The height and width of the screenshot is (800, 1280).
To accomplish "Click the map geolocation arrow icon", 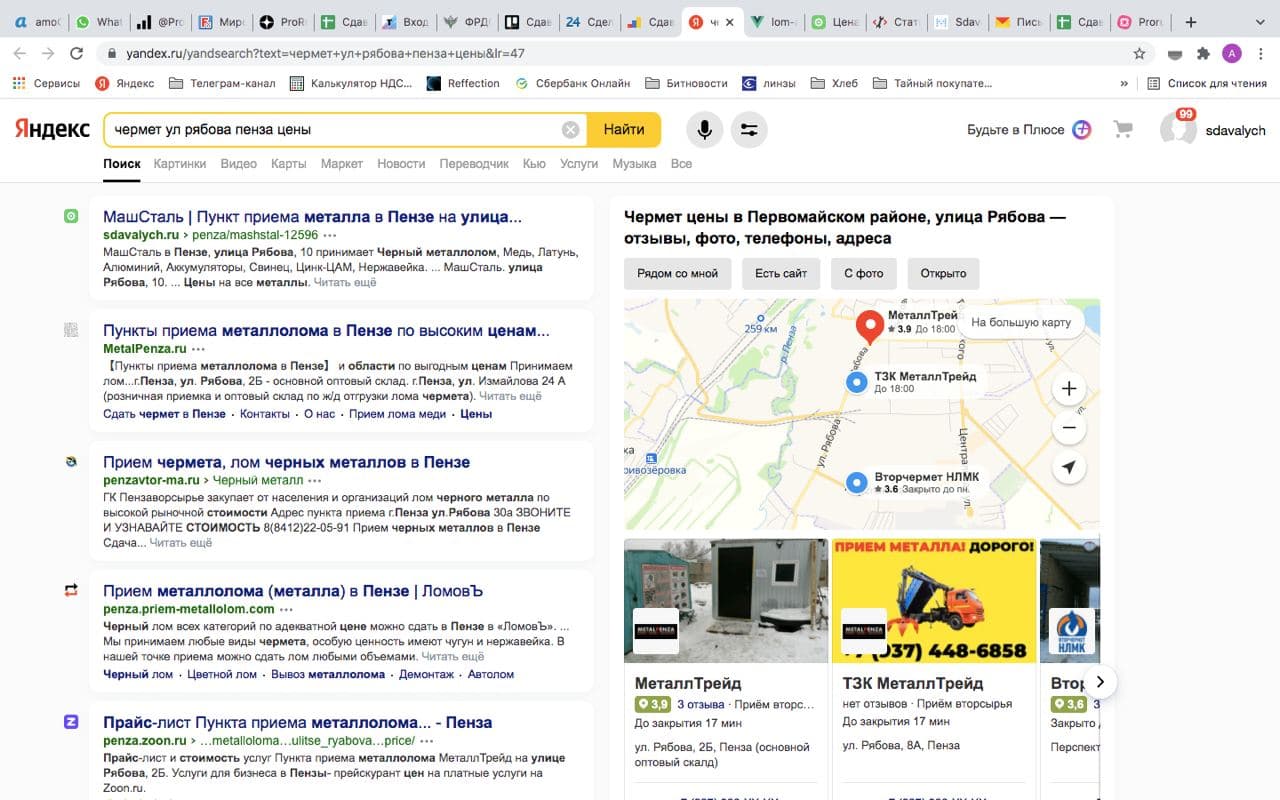I will click(1069, 468).
